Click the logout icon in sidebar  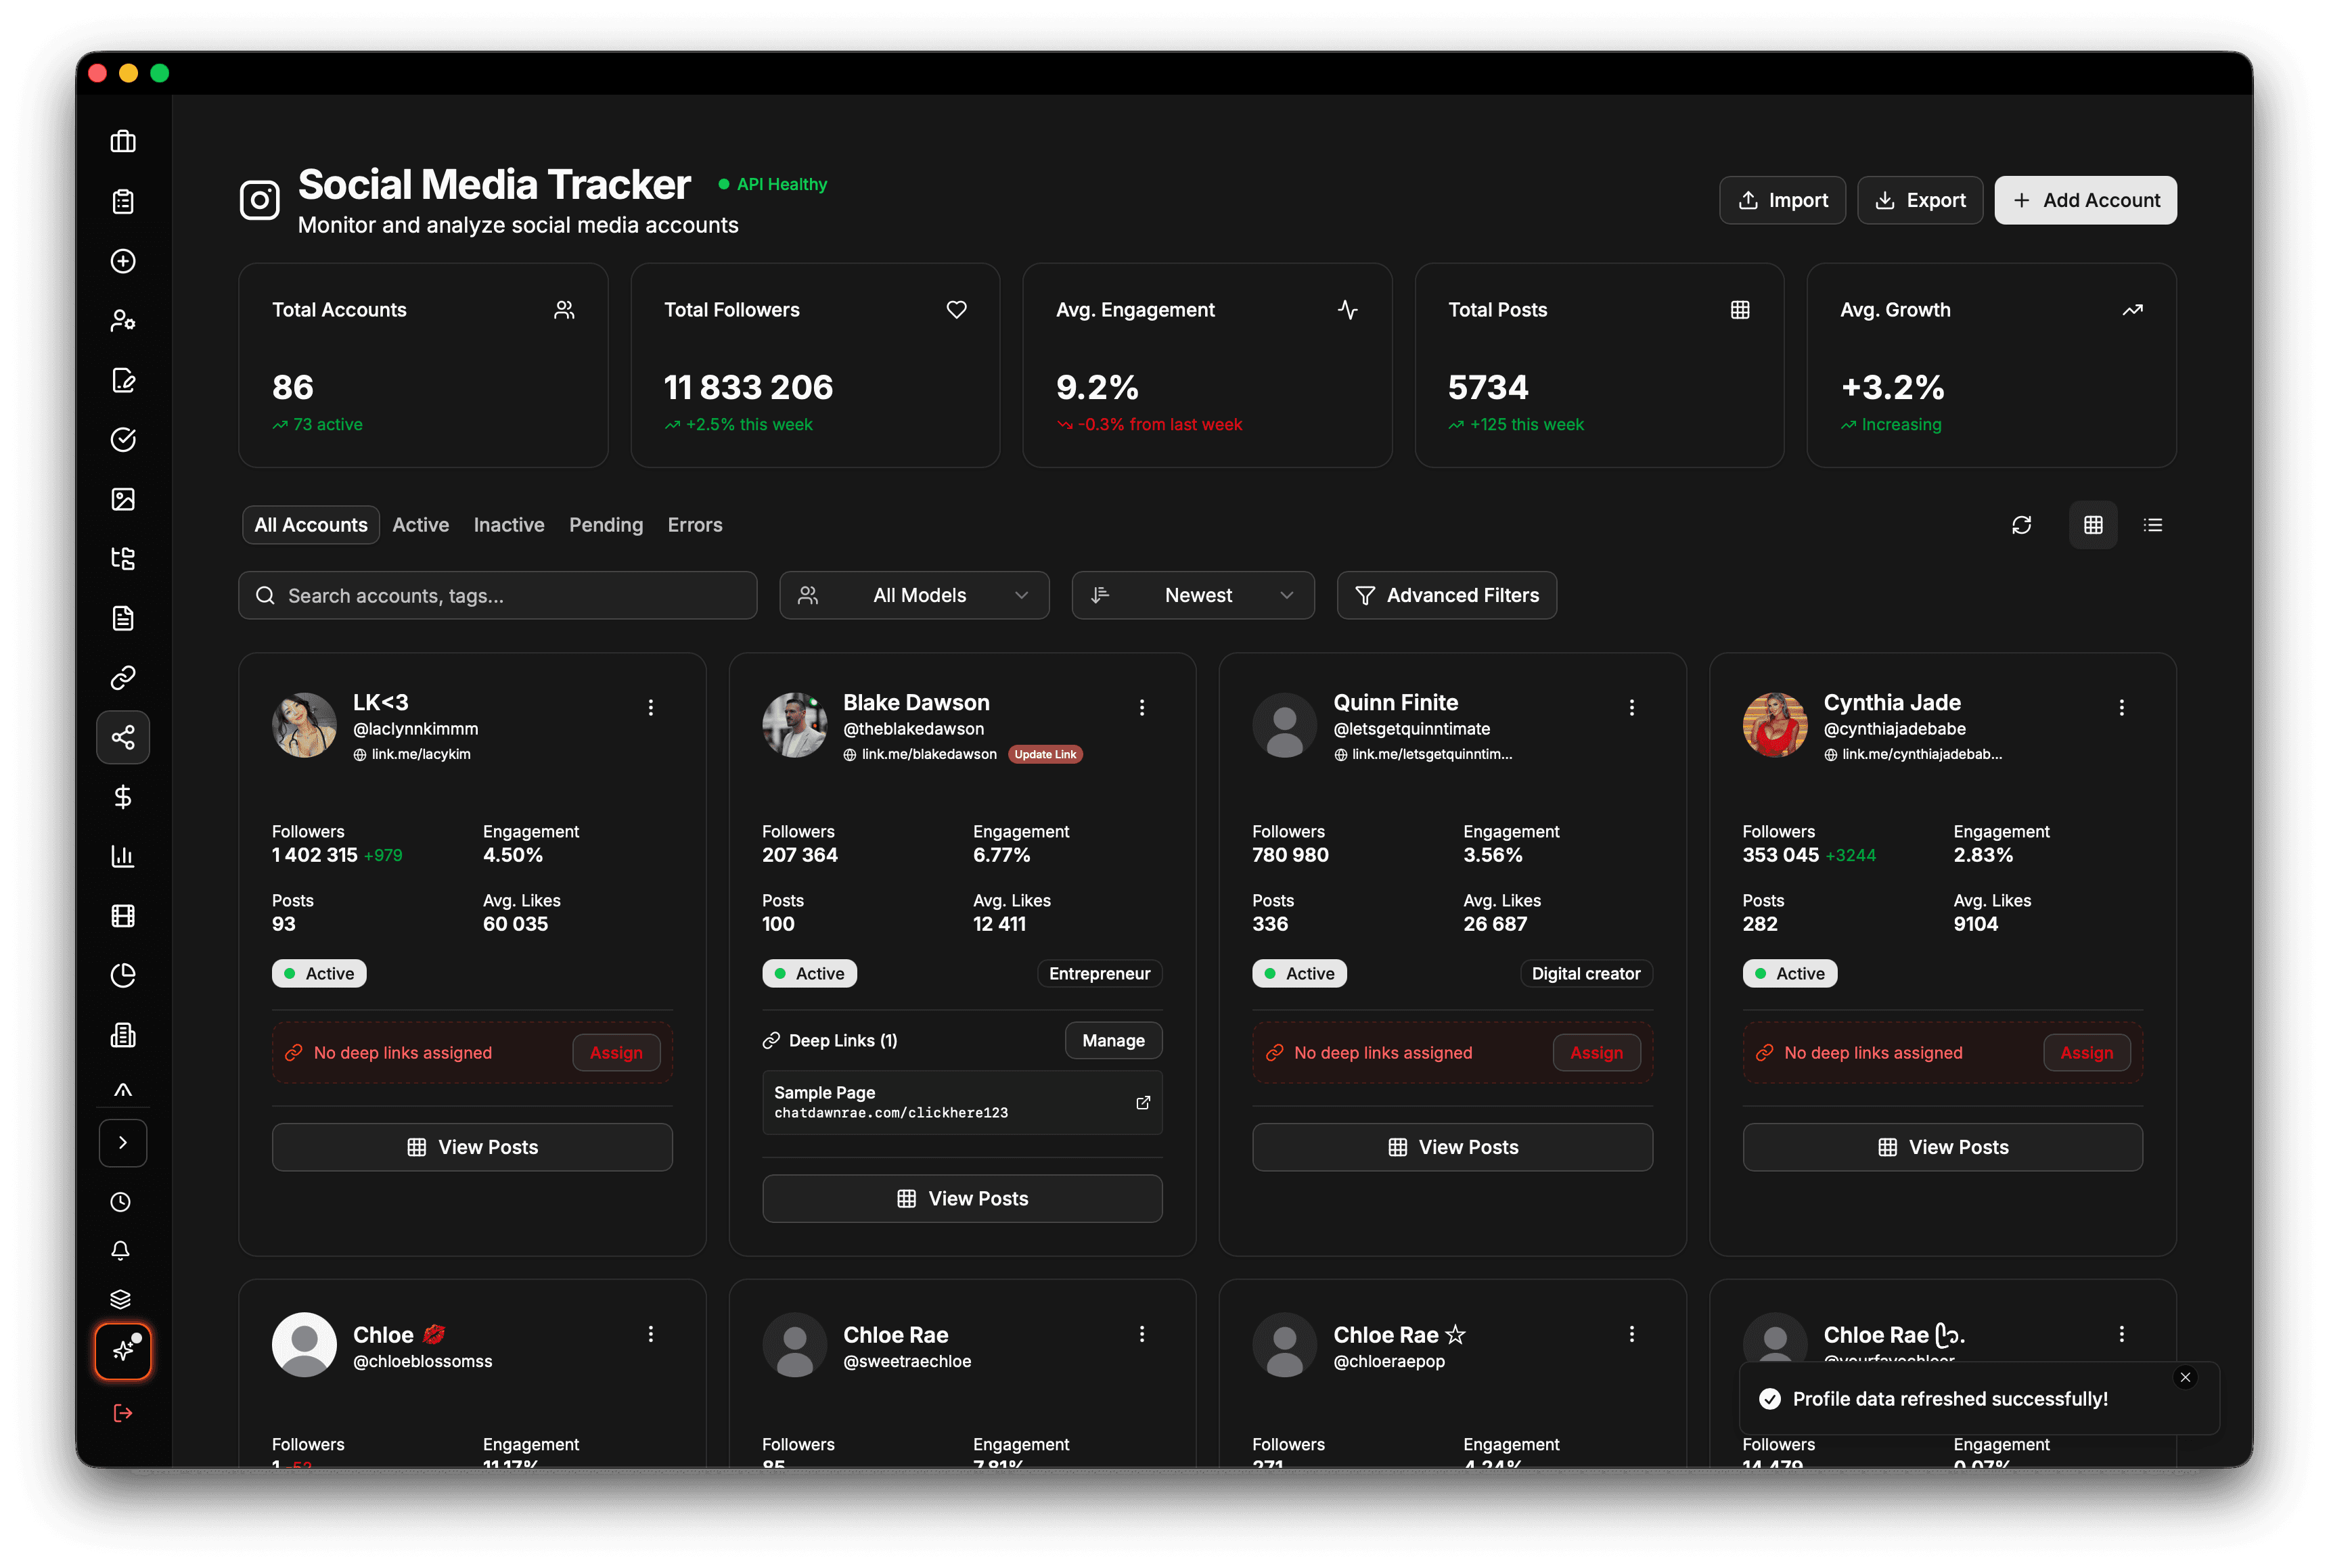[x=123, y=1413]
